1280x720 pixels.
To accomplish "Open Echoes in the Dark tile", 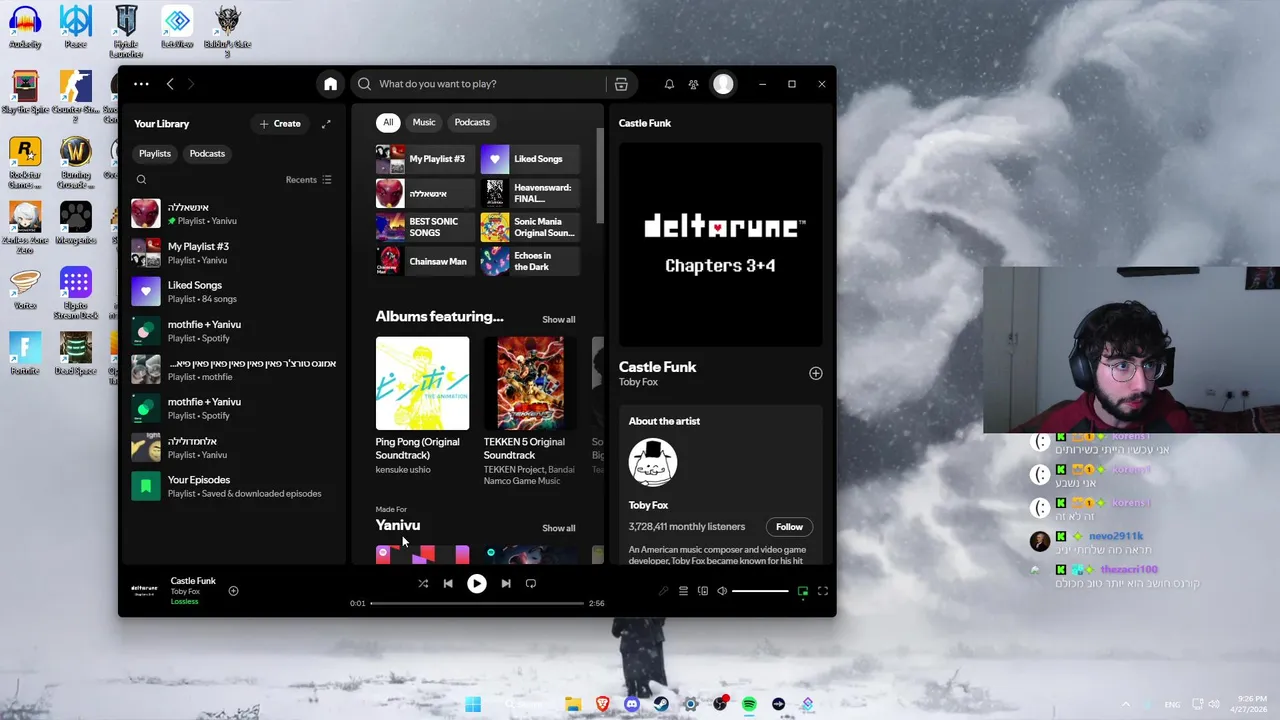I will [530, 262].
